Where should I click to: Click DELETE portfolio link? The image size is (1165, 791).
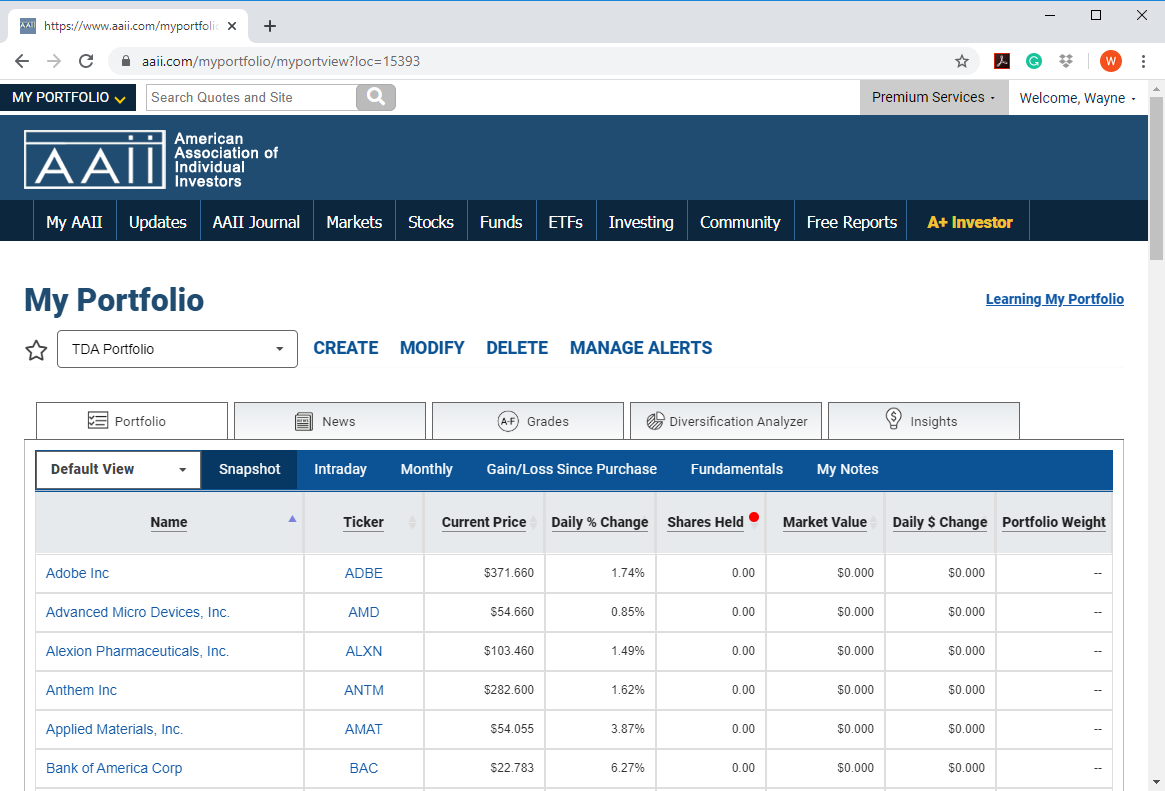(517, 348)
